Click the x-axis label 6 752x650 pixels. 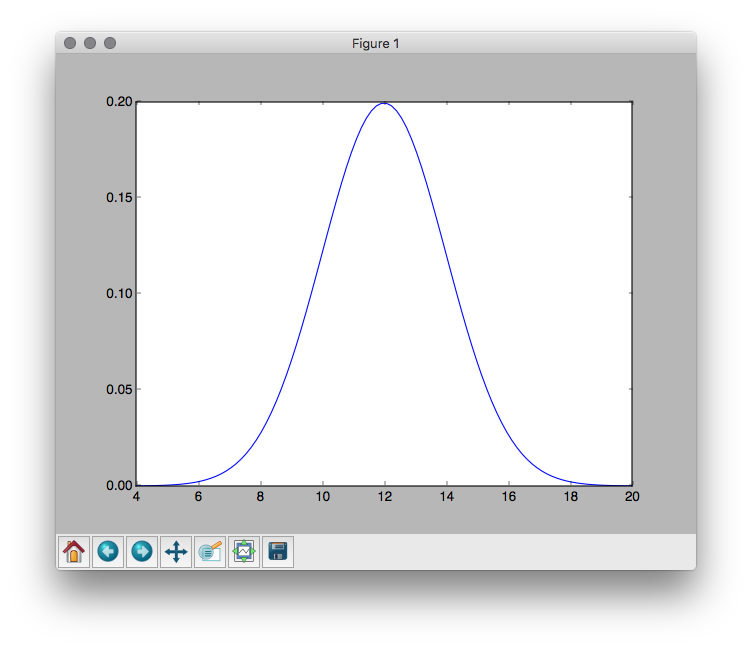(x=198, y=496)
